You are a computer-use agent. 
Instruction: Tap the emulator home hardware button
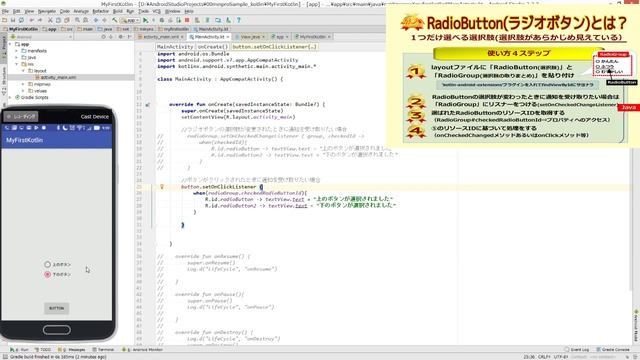pos(56,330)
